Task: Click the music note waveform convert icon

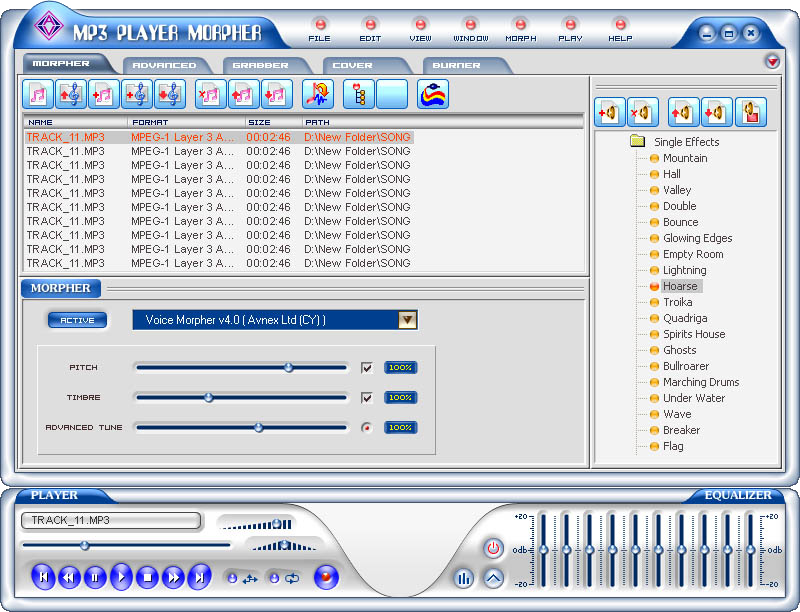Action: [318, 94]
